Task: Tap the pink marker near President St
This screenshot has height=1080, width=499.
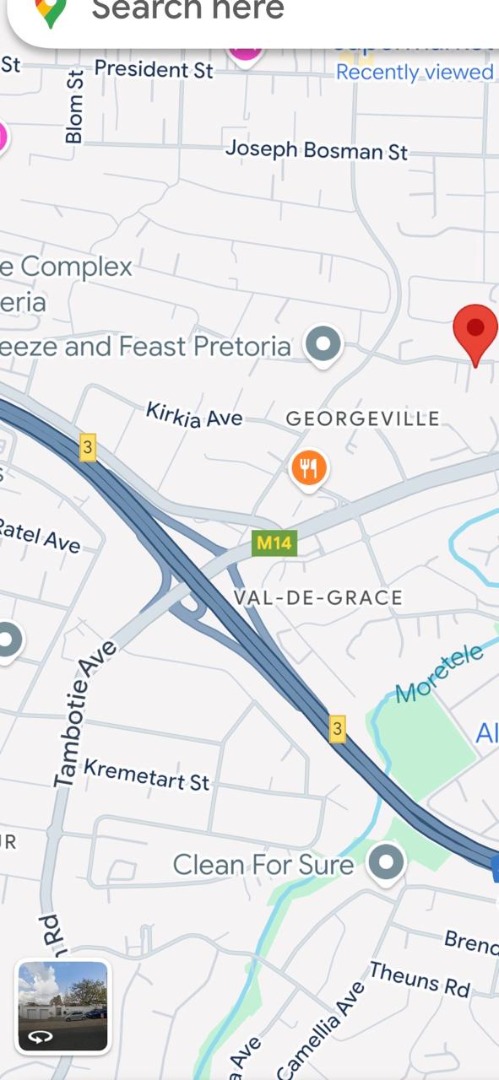Action: click(x=245, y=54)
